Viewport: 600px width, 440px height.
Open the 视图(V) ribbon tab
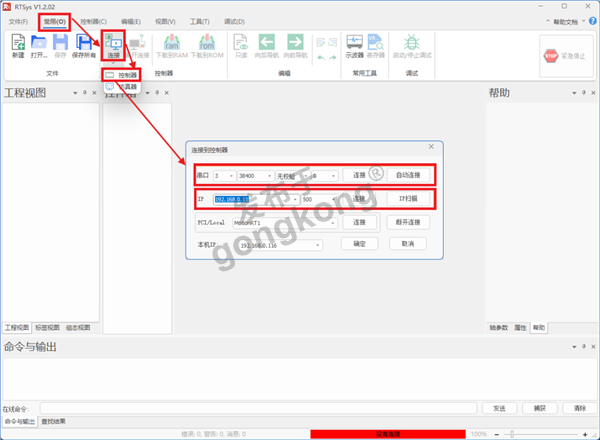(x=165, y=21)
